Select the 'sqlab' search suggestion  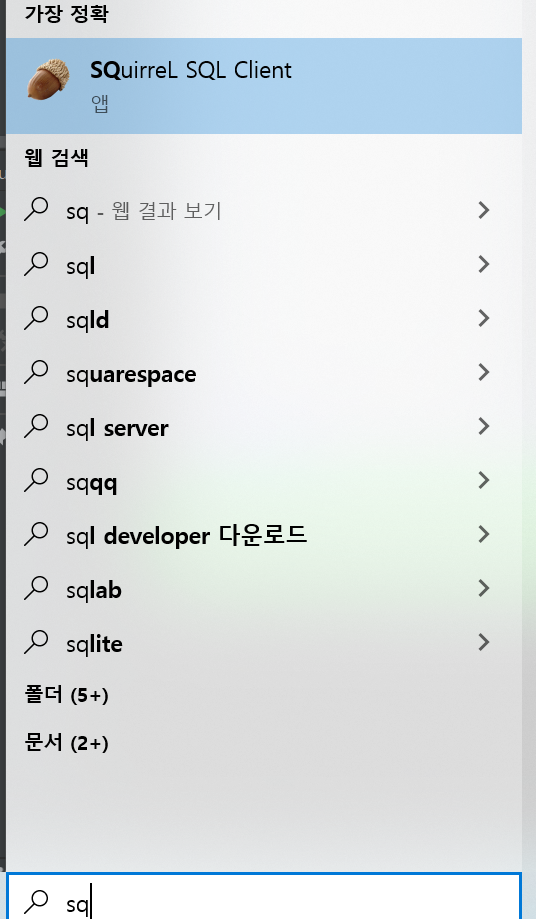click(x=264, y=588)
